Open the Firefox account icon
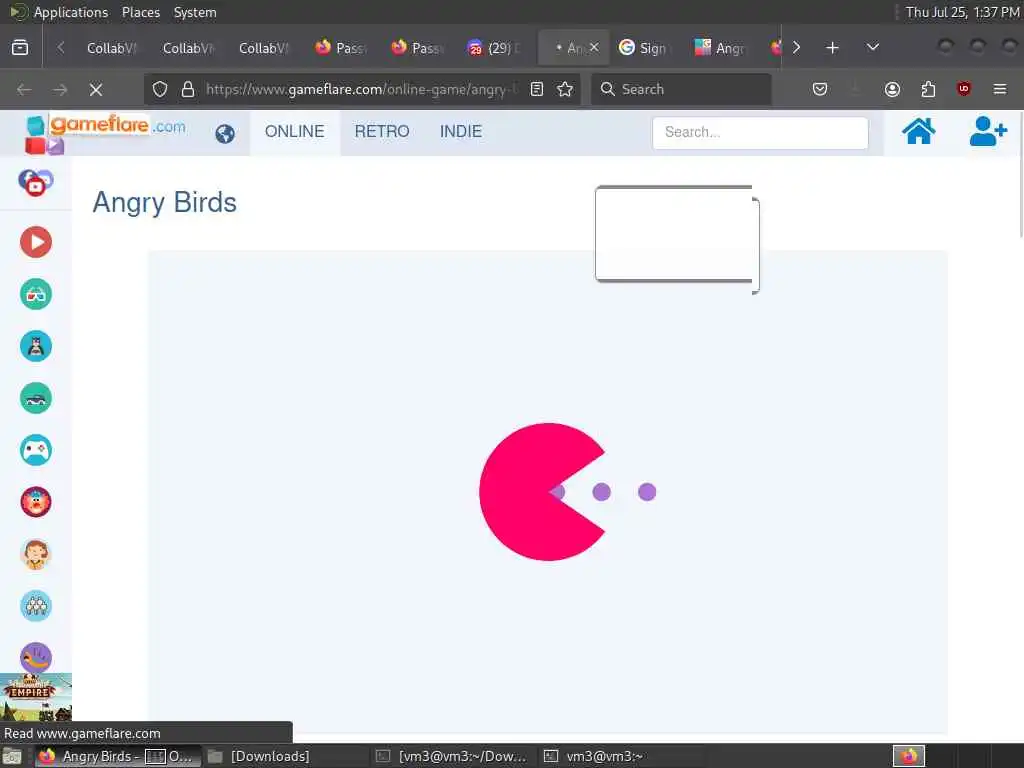The height and width of the screenshot is (768, 1024). tap(892, 89)
